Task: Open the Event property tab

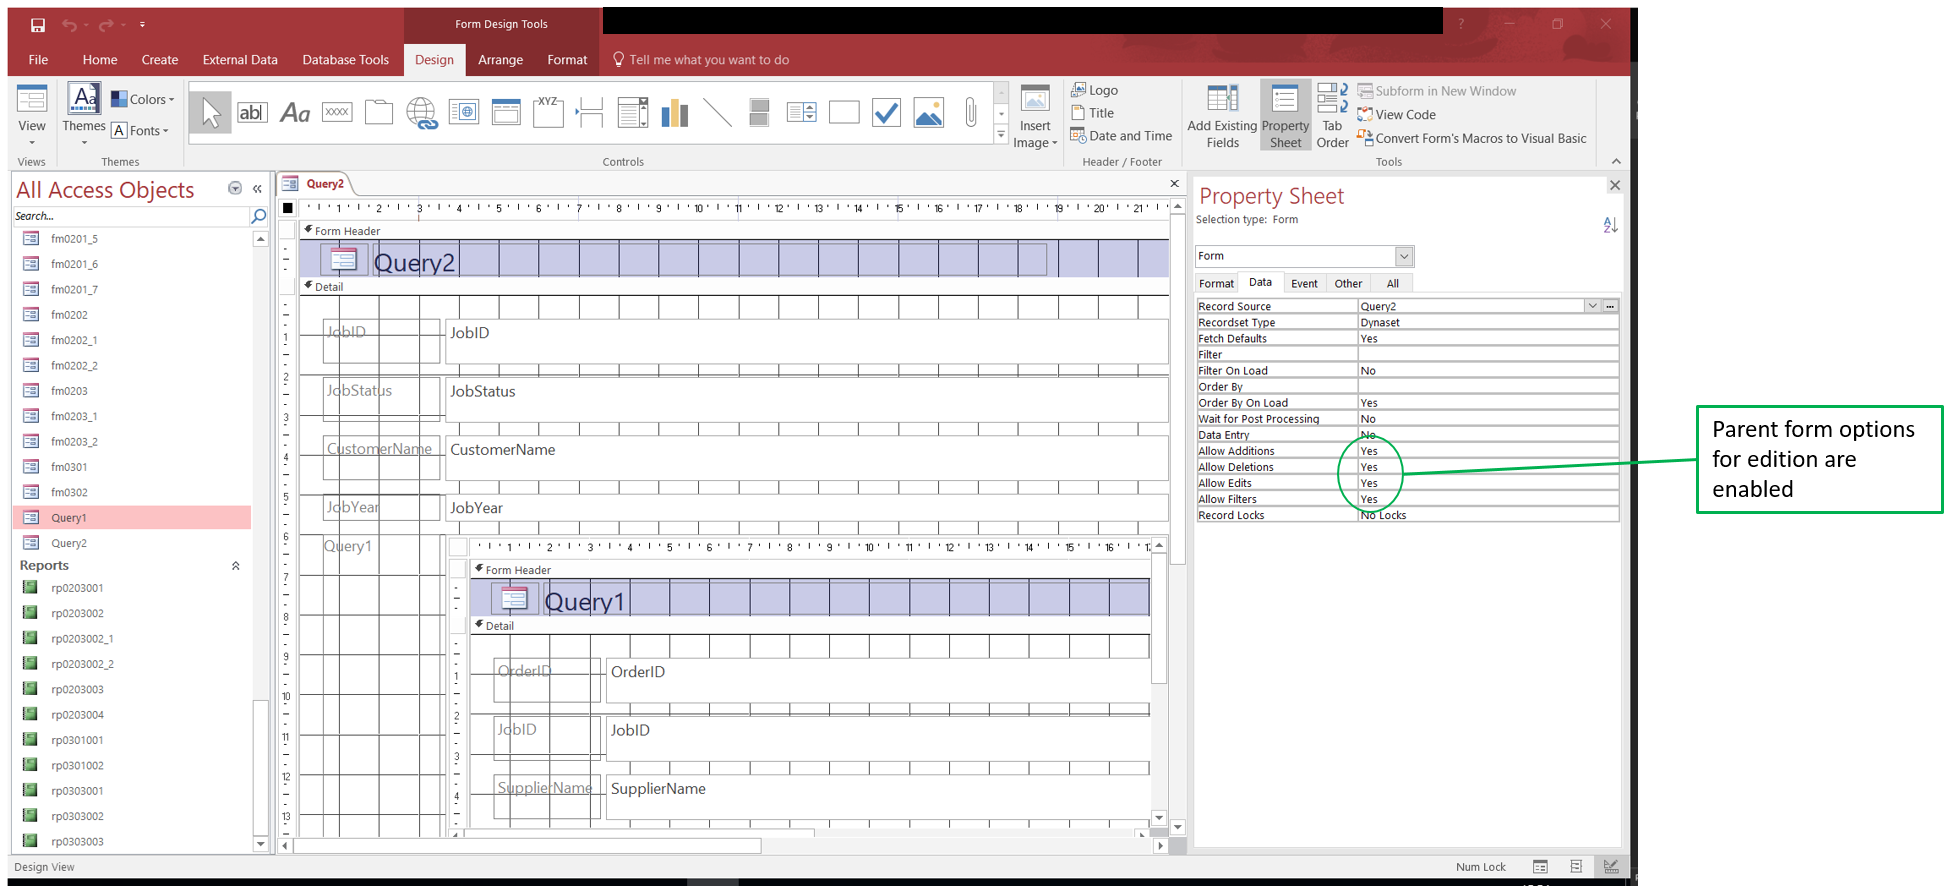Action: (x=1304, y=283)
